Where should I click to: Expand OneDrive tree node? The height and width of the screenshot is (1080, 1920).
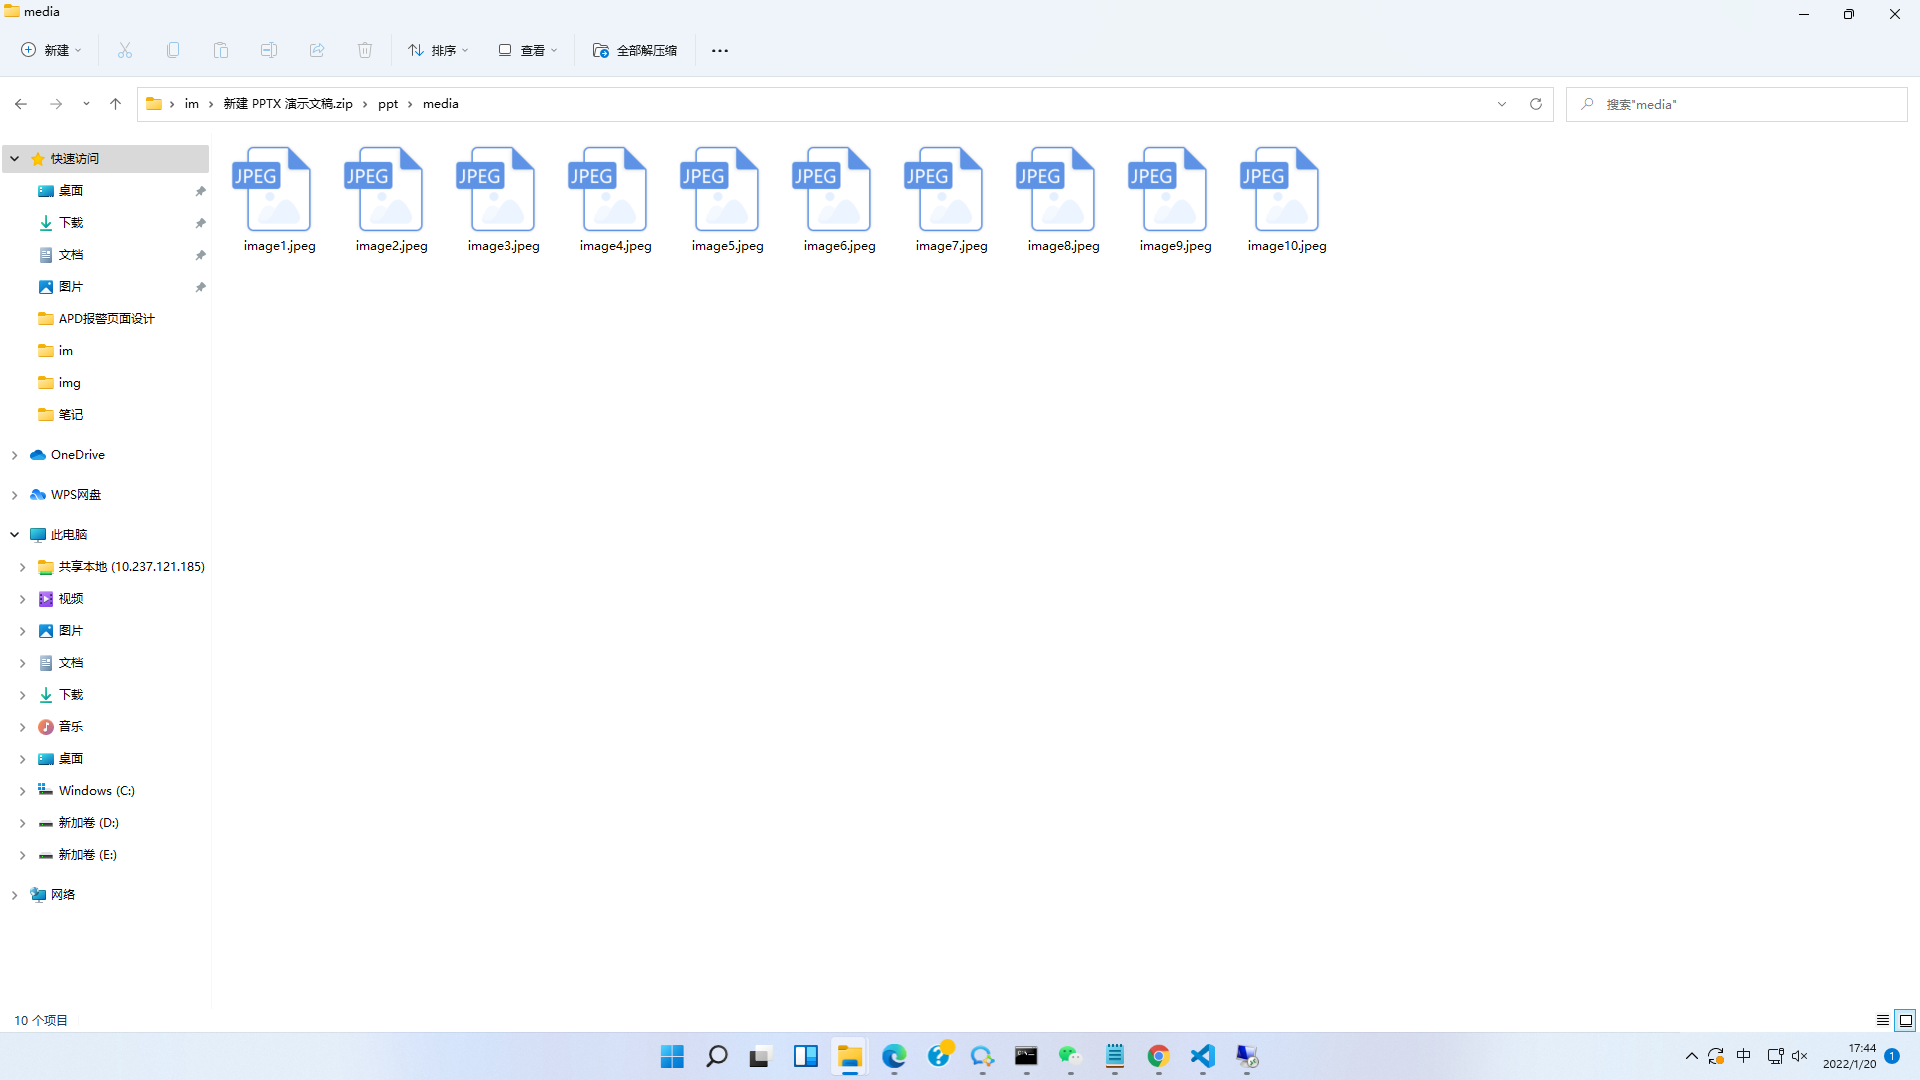coord(15,455)
